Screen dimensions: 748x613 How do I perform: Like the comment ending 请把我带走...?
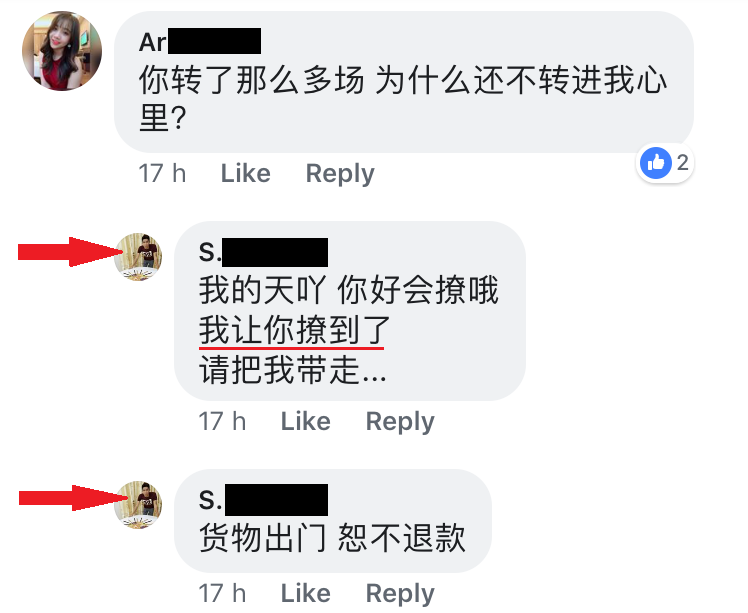tap(306, 421)
